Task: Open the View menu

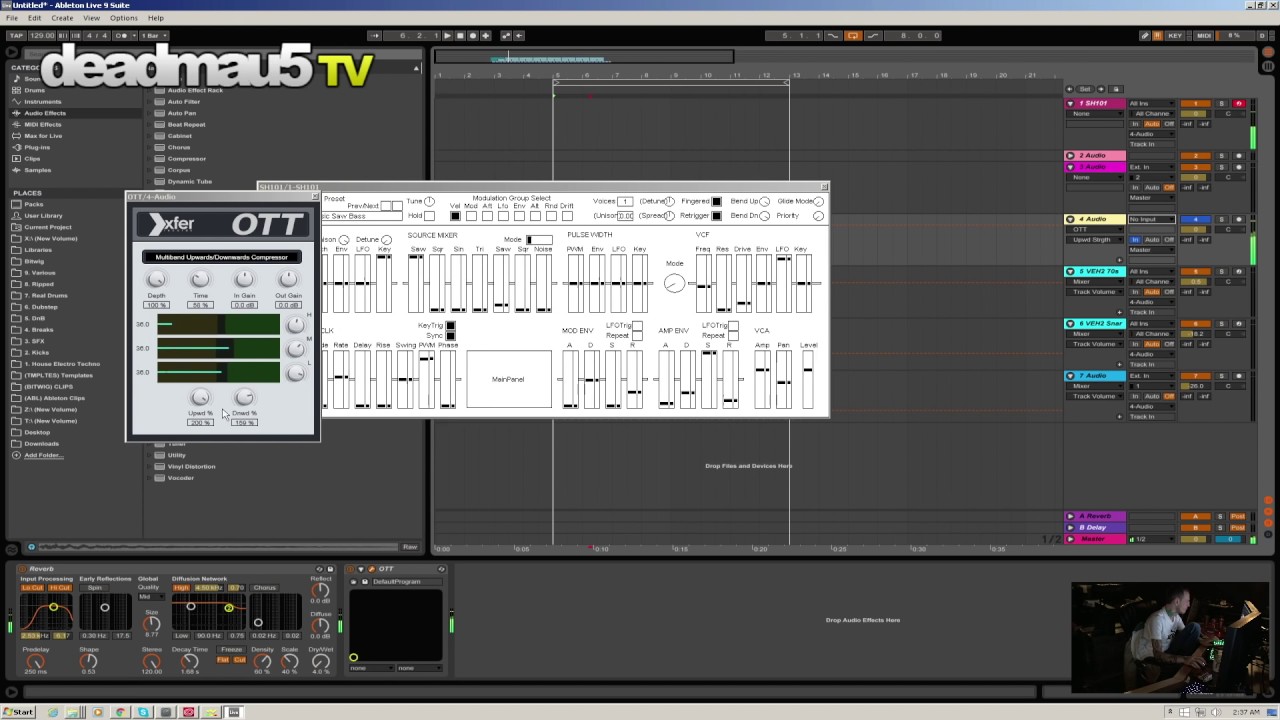Action: [x=91, y=18]
